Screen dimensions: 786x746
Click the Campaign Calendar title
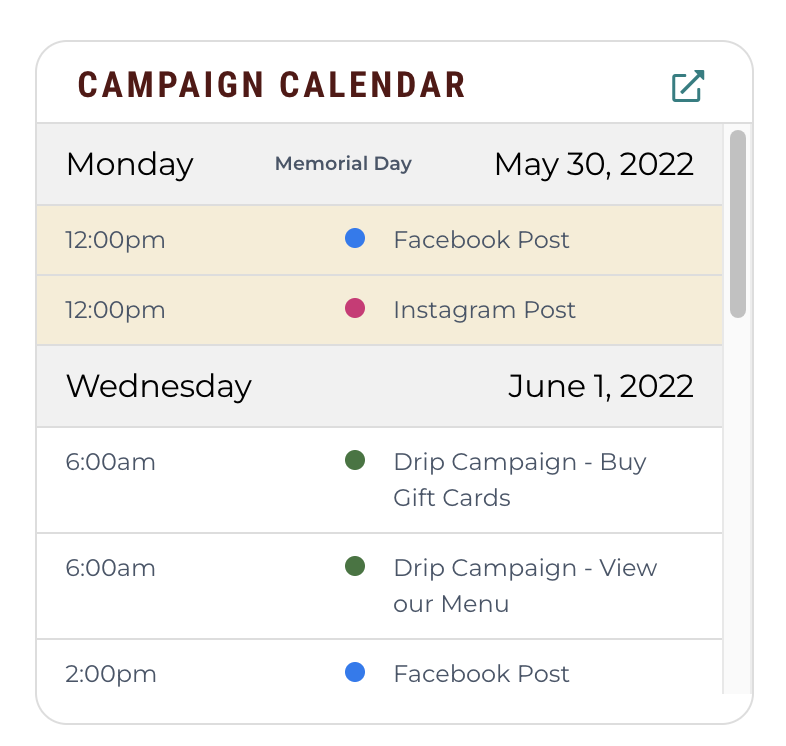click(x=272, y=85)
